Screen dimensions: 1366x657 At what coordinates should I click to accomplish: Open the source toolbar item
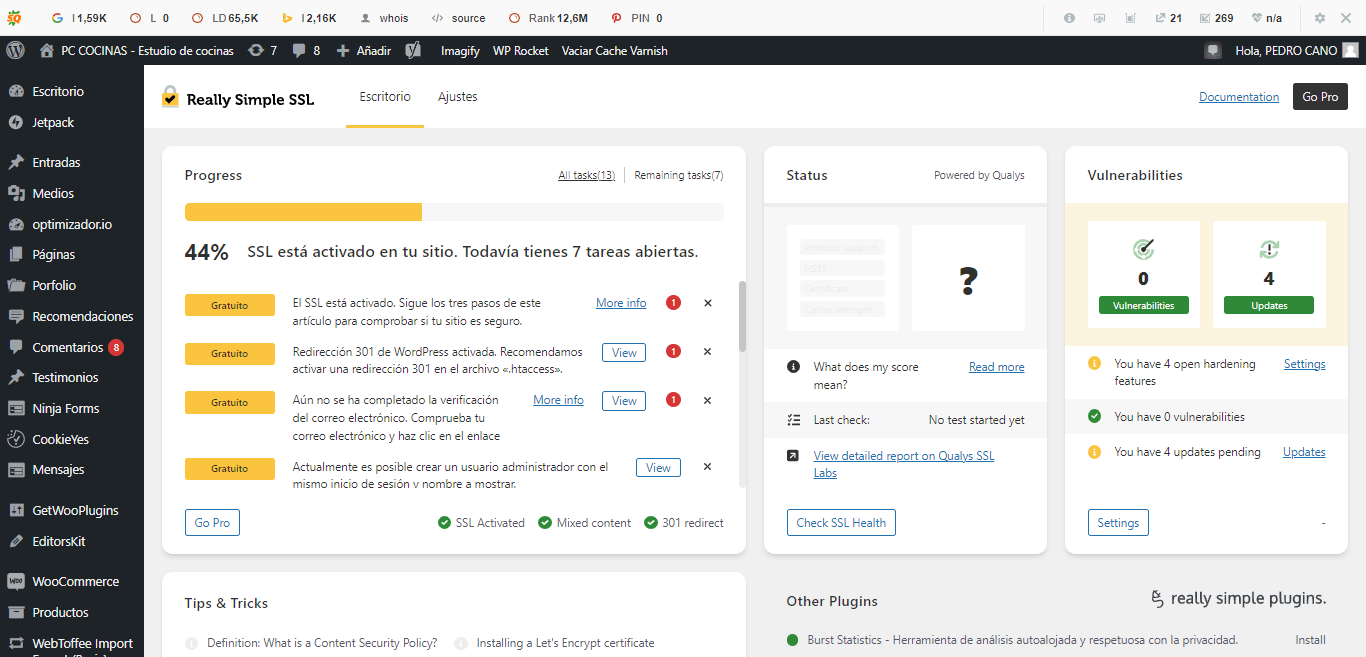[x=458, y=18]
